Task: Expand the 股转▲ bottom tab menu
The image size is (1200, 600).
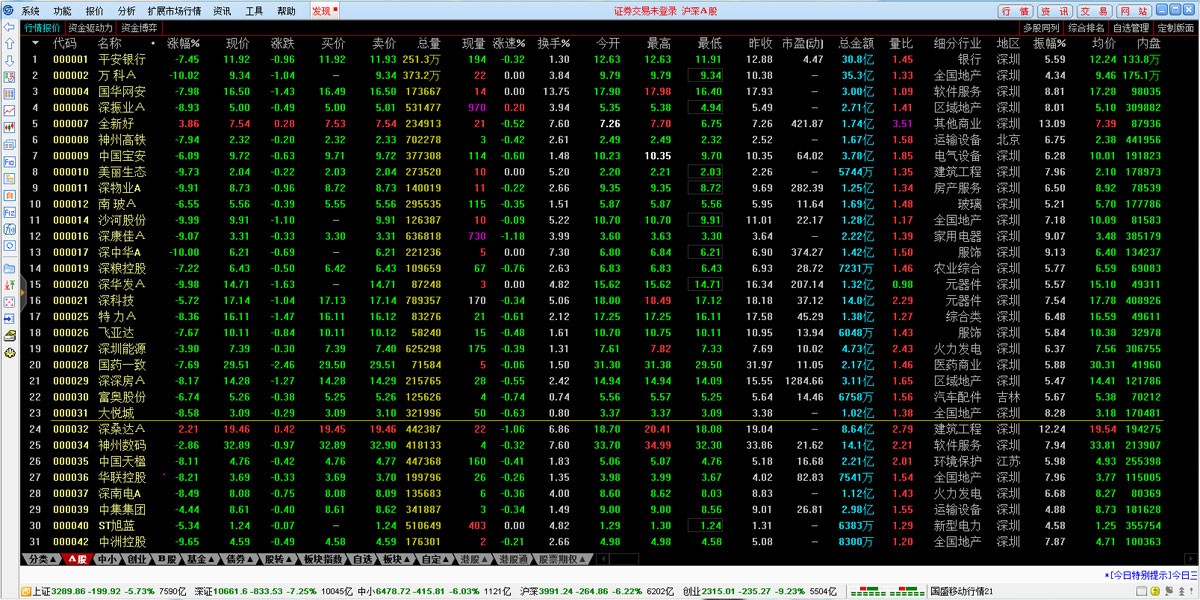Action: pos(279,559)
